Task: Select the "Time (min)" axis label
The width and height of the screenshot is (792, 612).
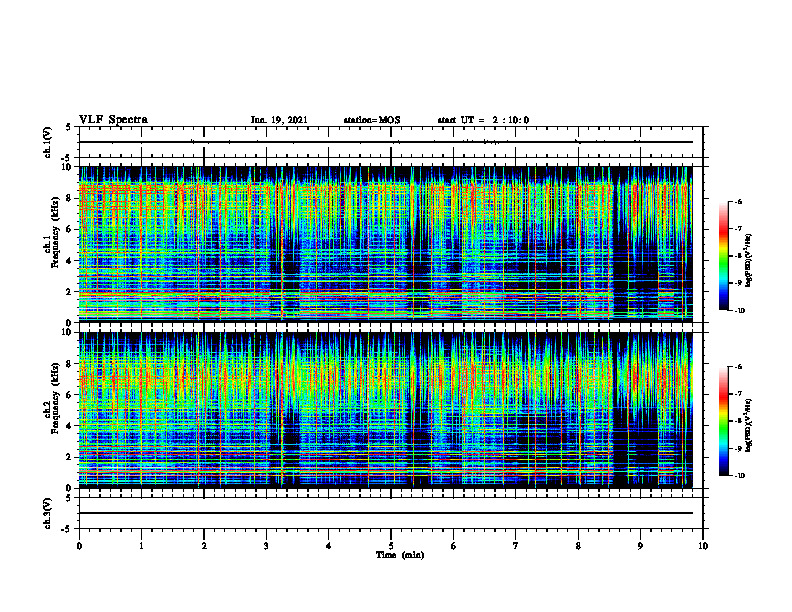Action: pos(400,555)
